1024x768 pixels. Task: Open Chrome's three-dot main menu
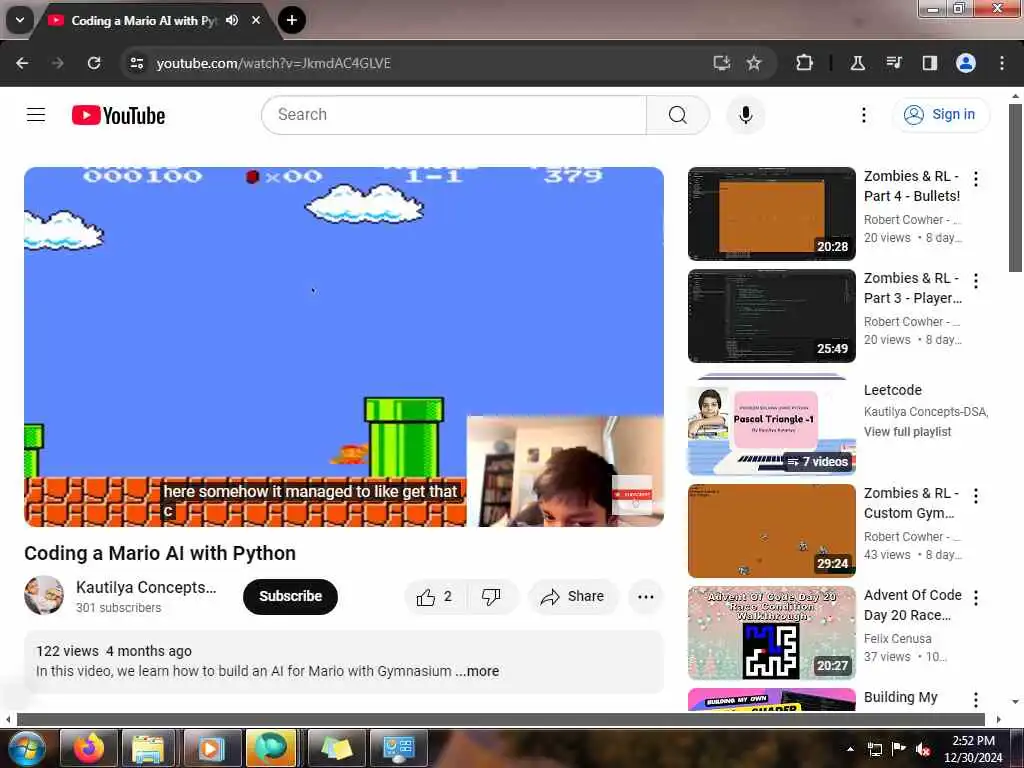1001,63
